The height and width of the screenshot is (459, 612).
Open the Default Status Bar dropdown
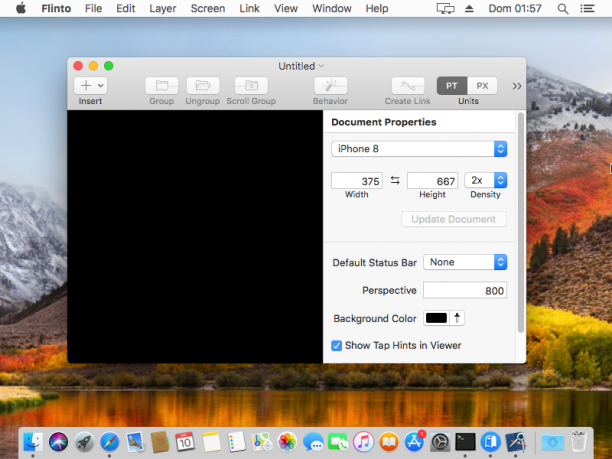point(465,262)
